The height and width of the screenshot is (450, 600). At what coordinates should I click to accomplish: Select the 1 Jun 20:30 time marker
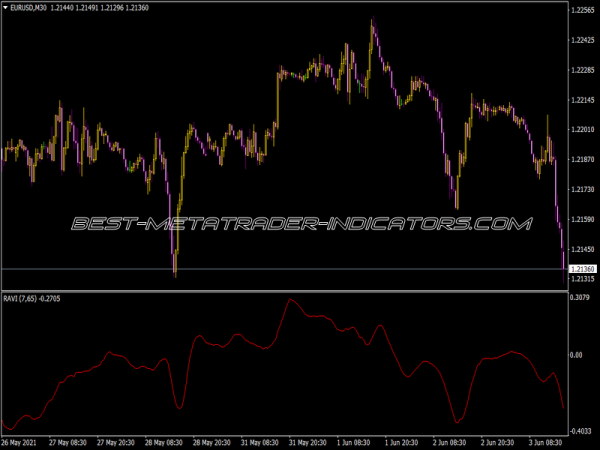pos(401,443)
